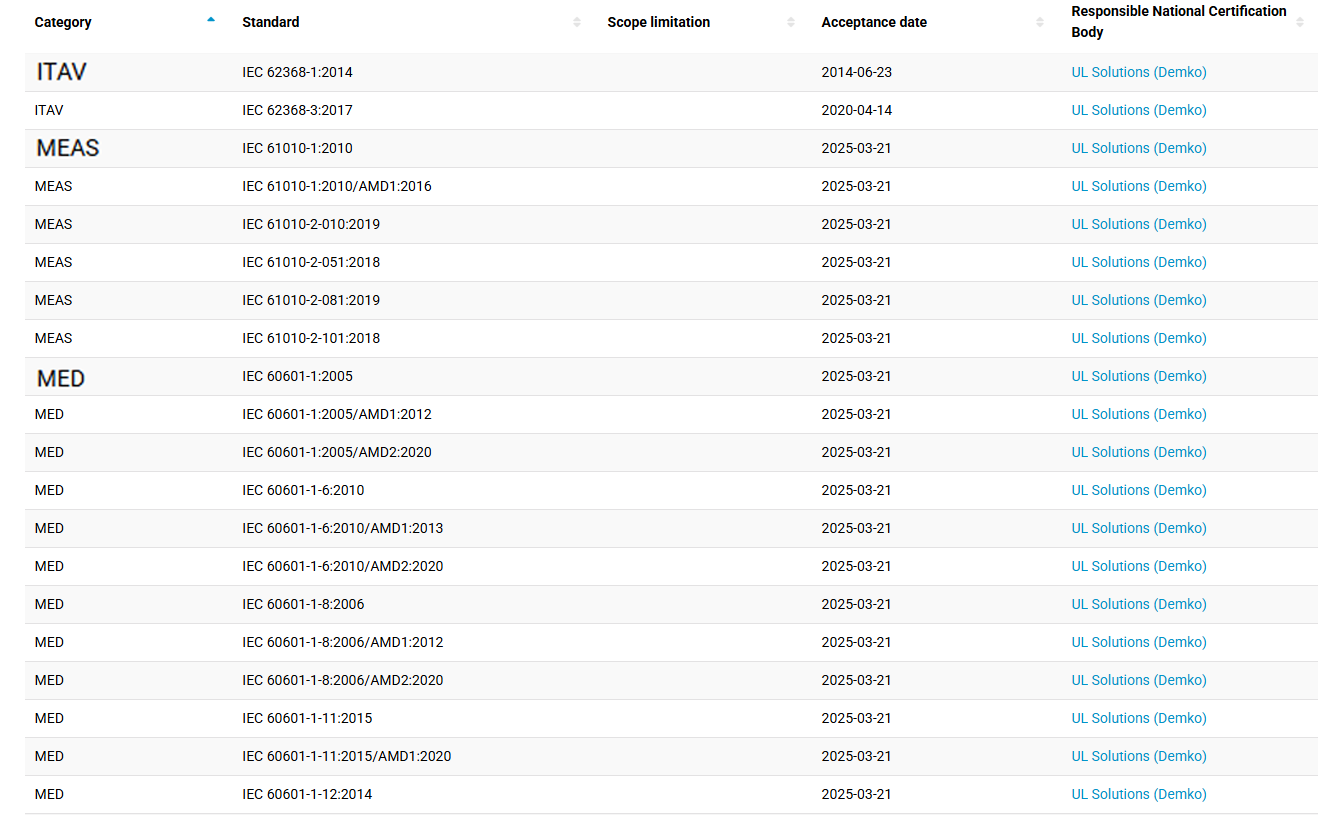Open UL Solutions link for IEC 60601-1:2005
Screen dimensions: 1318x815
[x=1138, y=376]
